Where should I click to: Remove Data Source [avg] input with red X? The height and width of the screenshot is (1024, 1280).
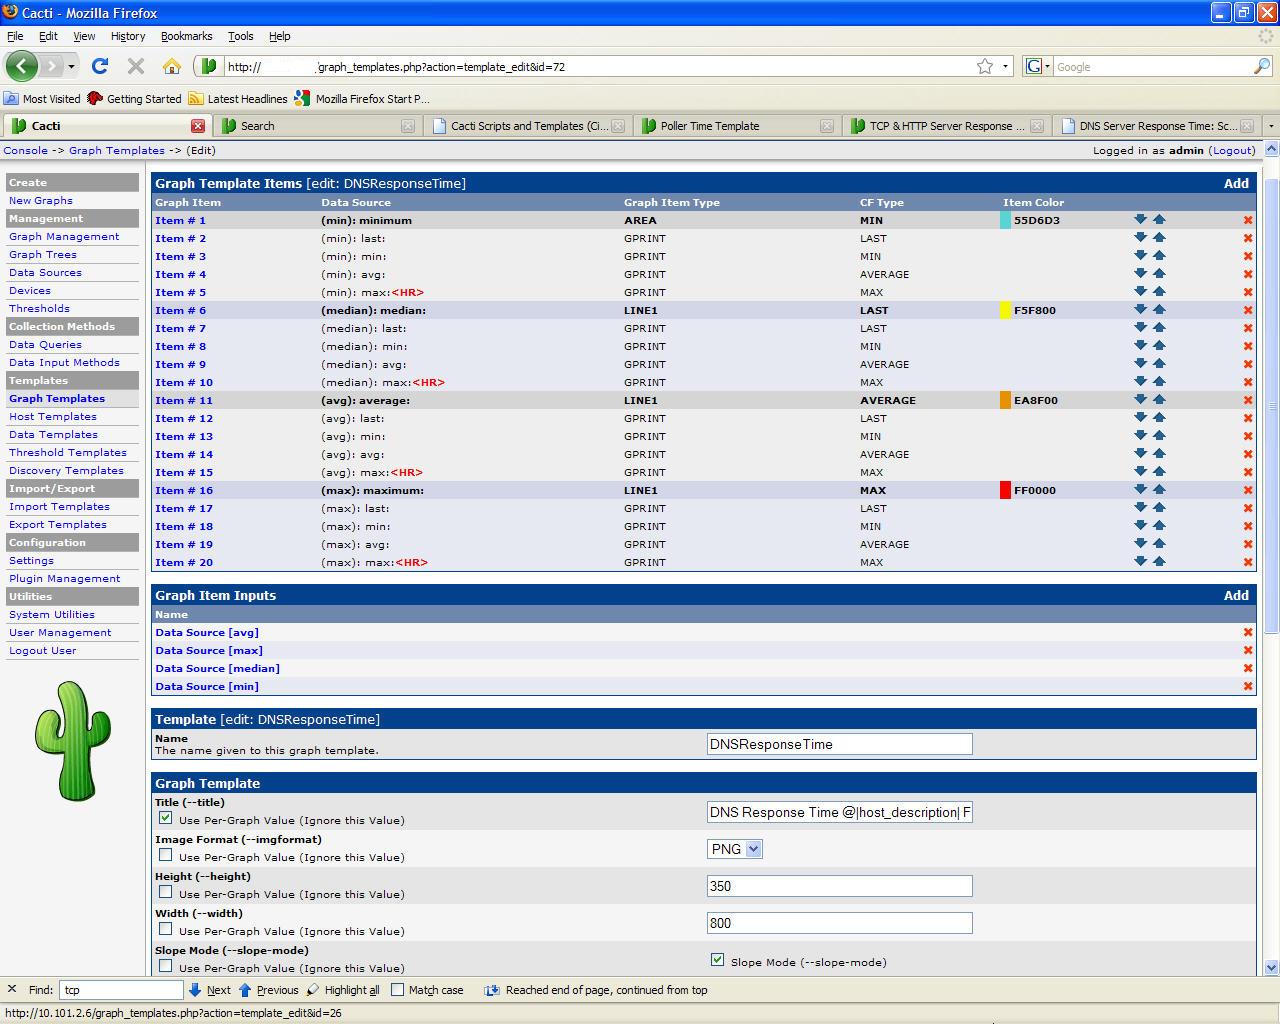1248,632
